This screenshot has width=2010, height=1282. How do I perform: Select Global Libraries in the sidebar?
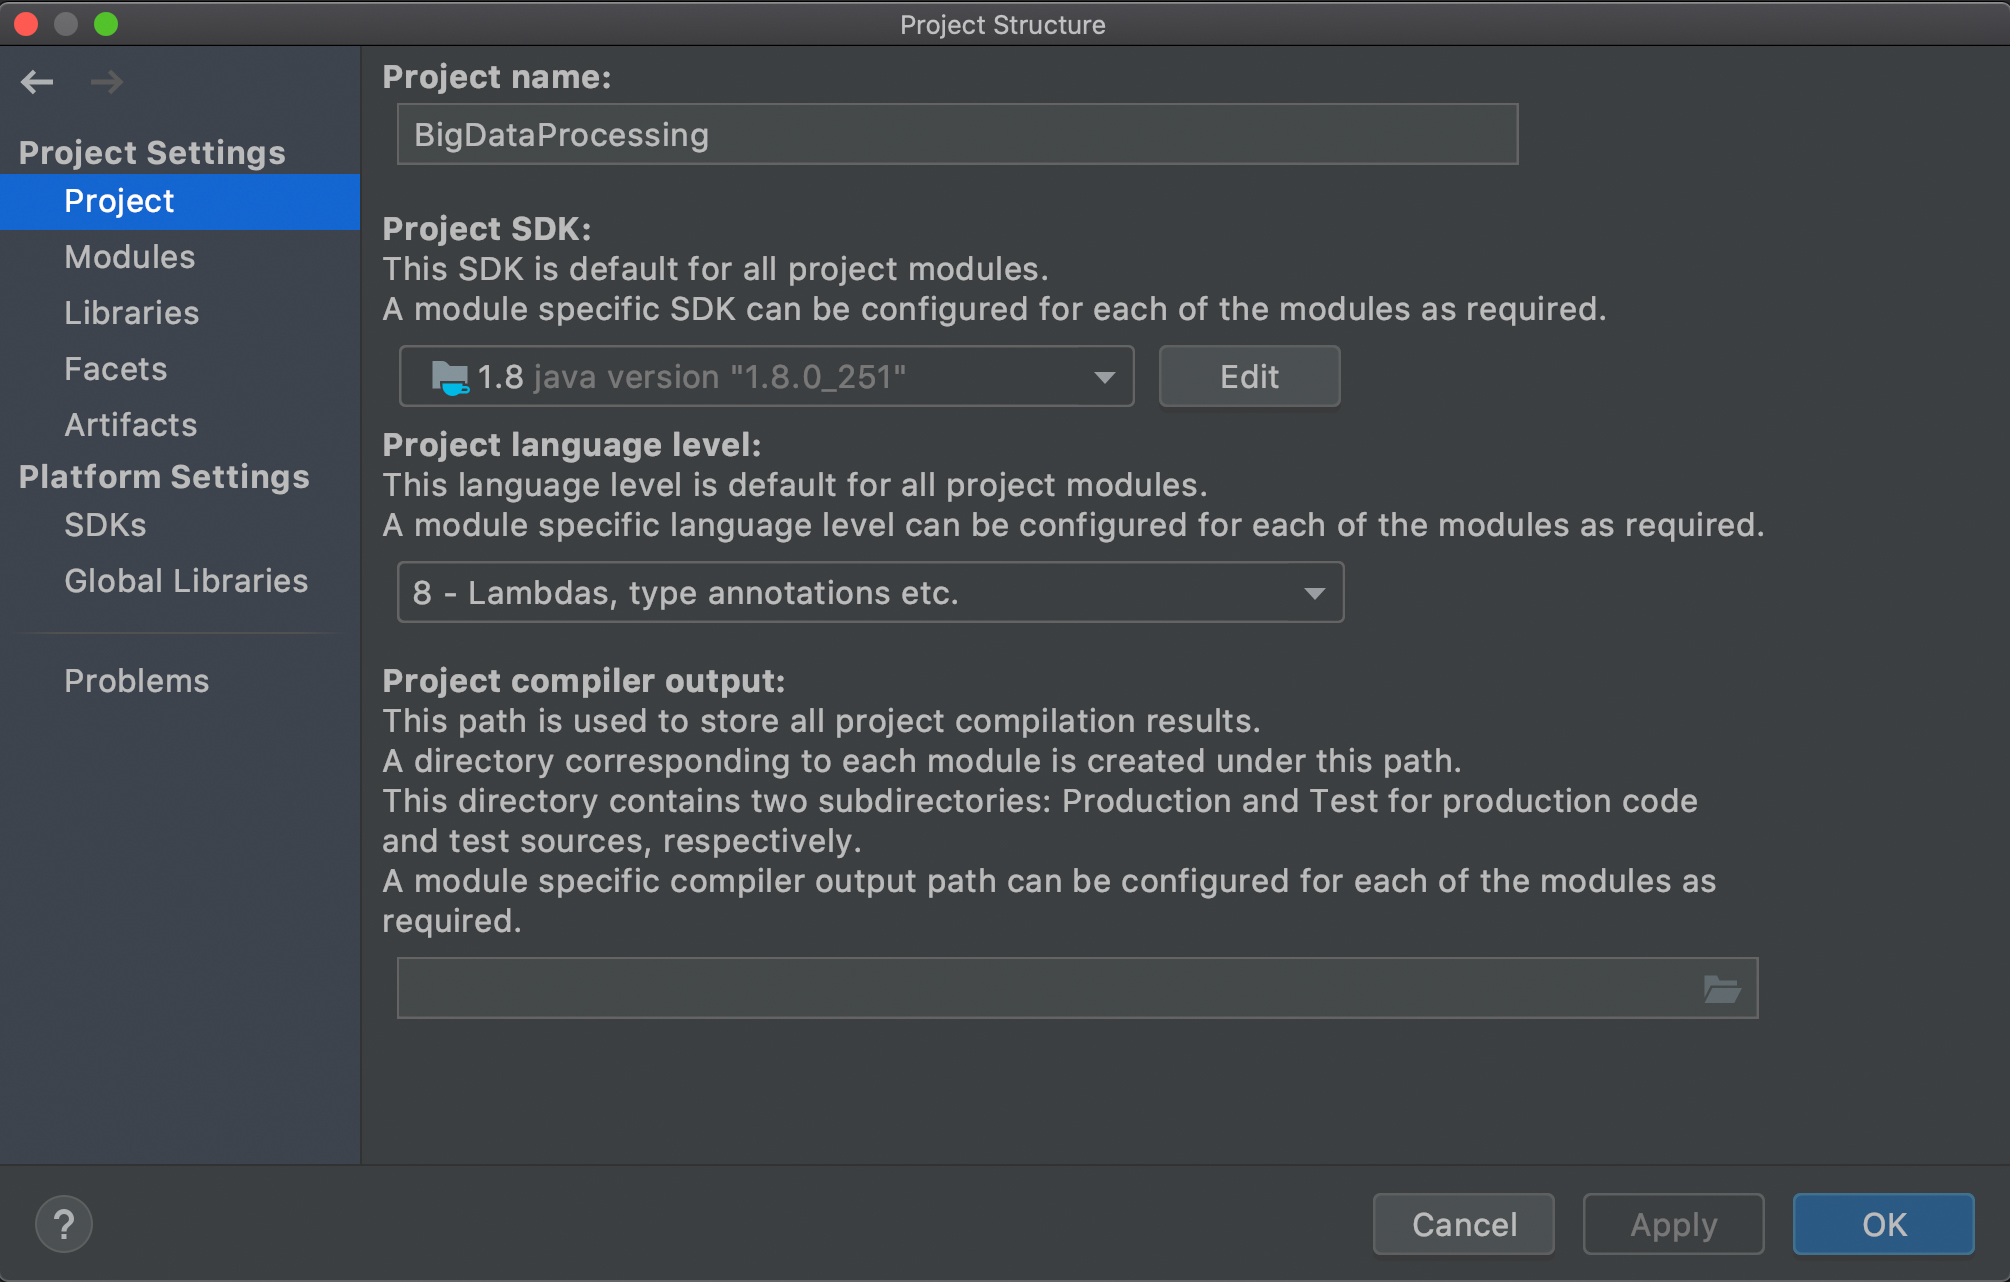click(186, 581)
